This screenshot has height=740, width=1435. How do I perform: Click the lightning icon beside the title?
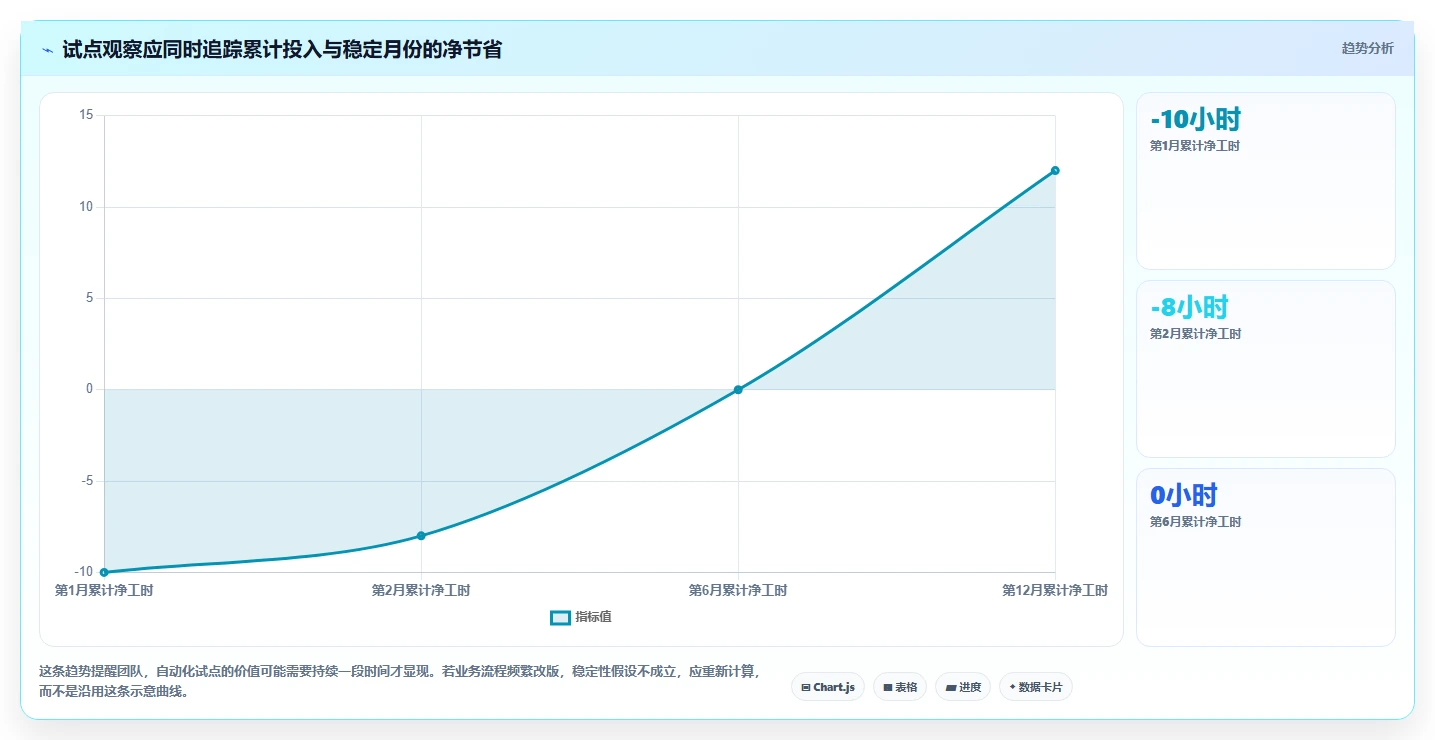pyautogui.click(x=48, y=50)
